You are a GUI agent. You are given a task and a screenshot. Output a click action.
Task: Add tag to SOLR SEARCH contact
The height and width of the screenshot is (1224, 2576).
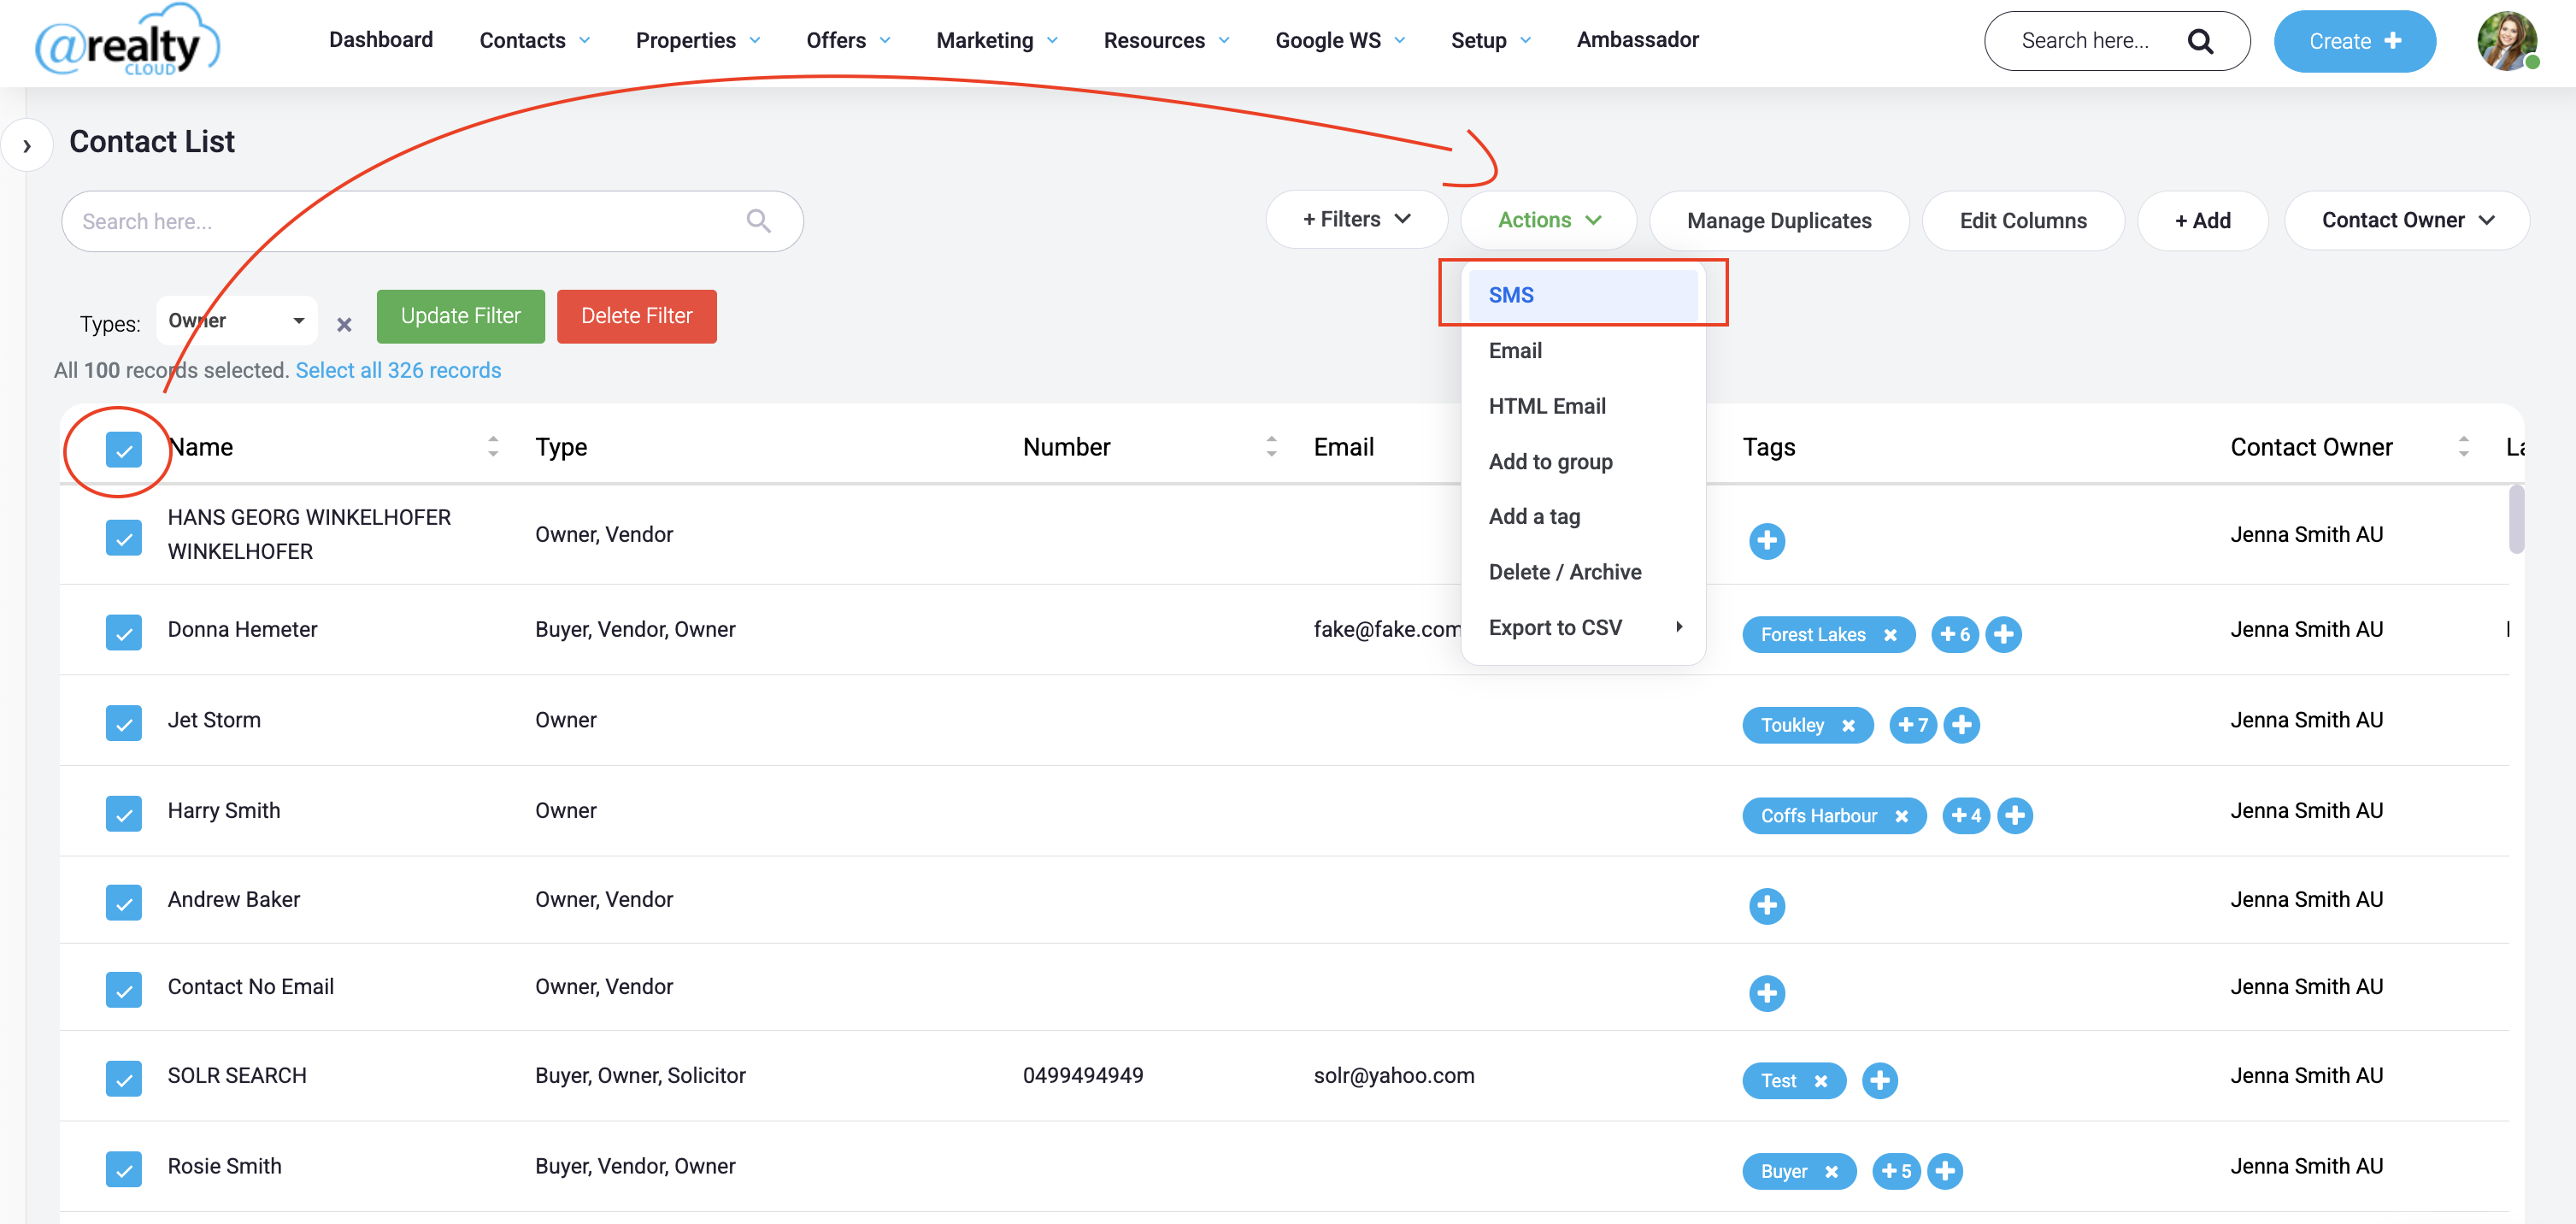point(1879,1080)
